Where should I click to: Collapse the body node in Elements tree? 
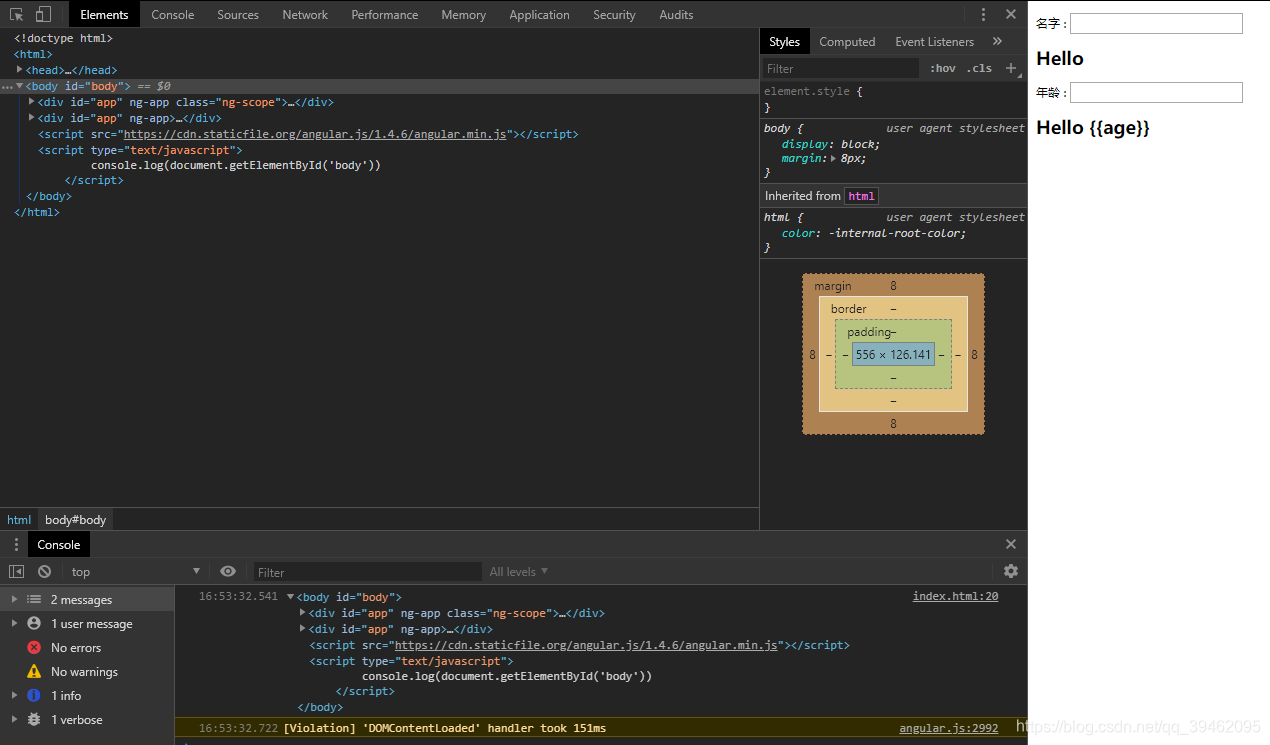[x=20, y=86]
